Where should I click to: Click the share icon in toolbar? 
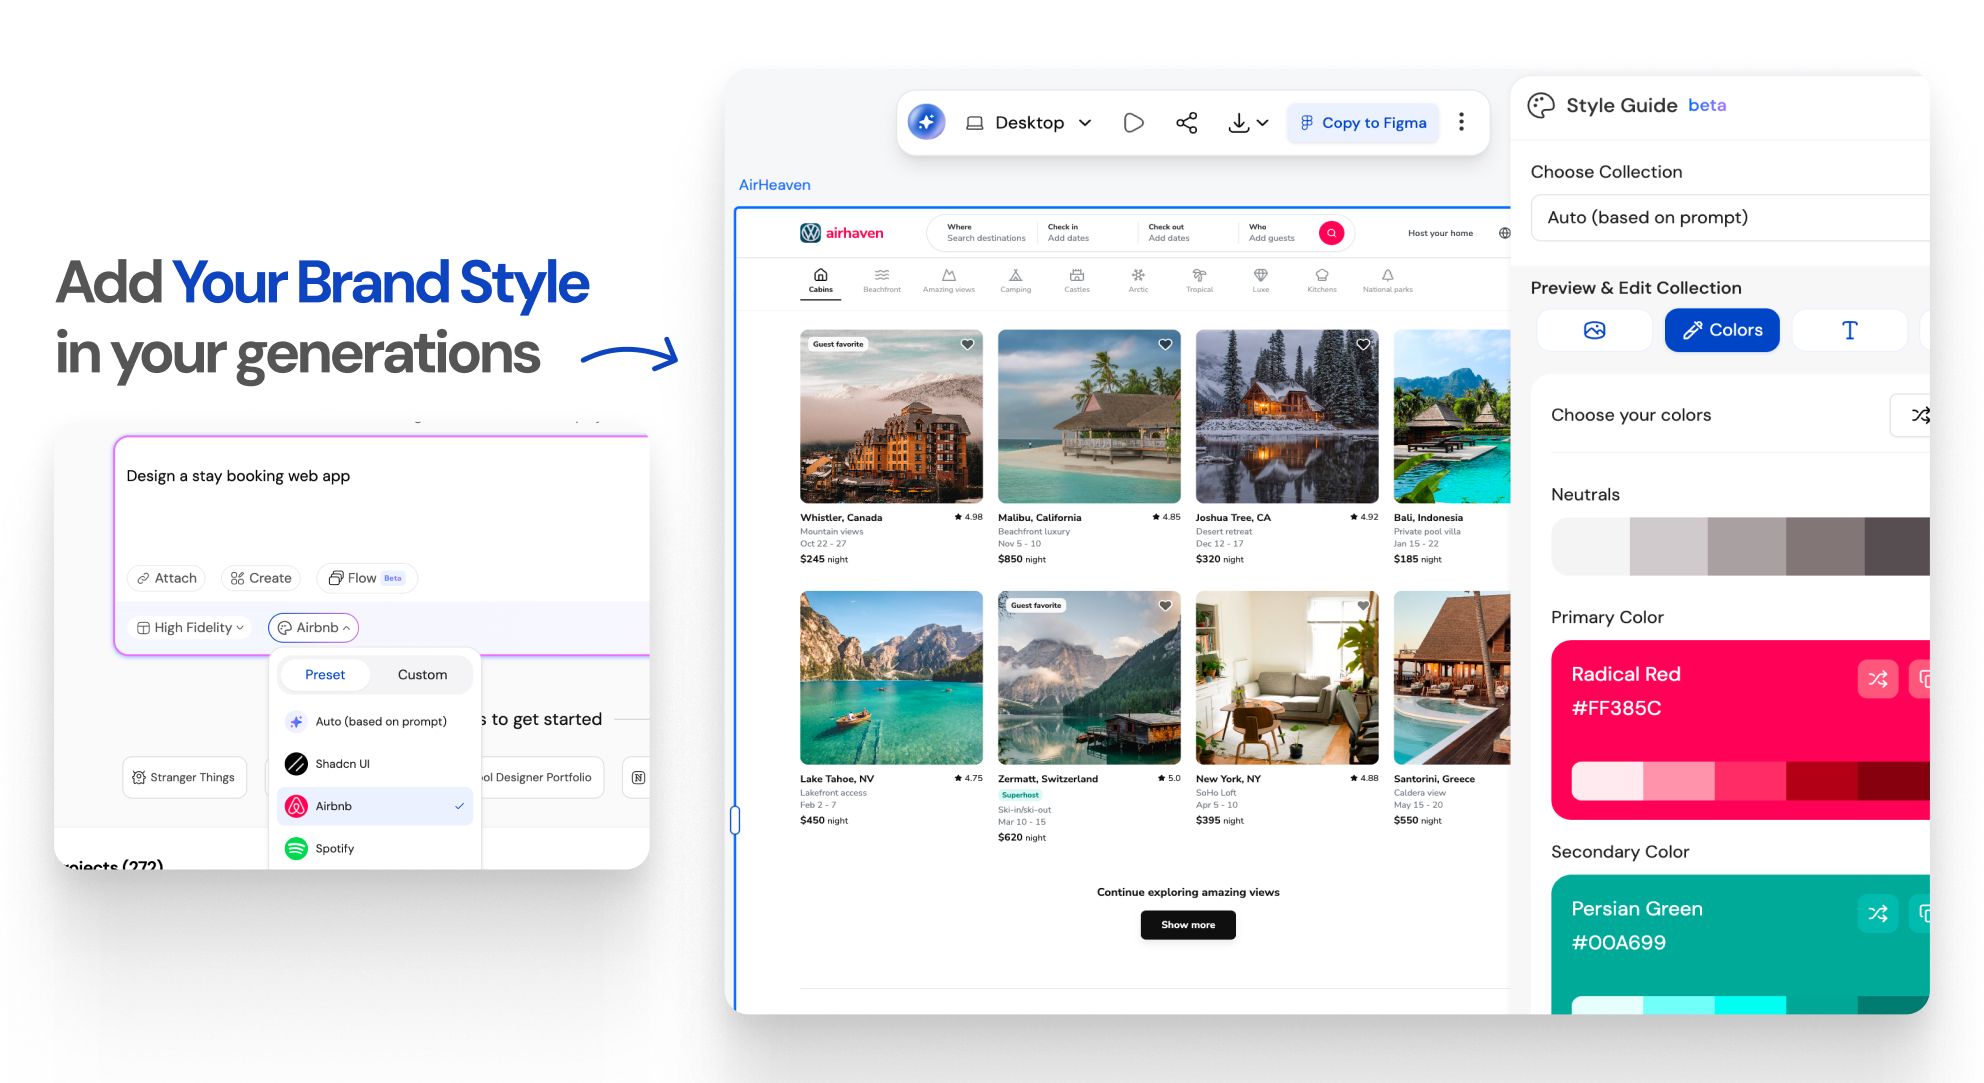[x=1186, y=122]
